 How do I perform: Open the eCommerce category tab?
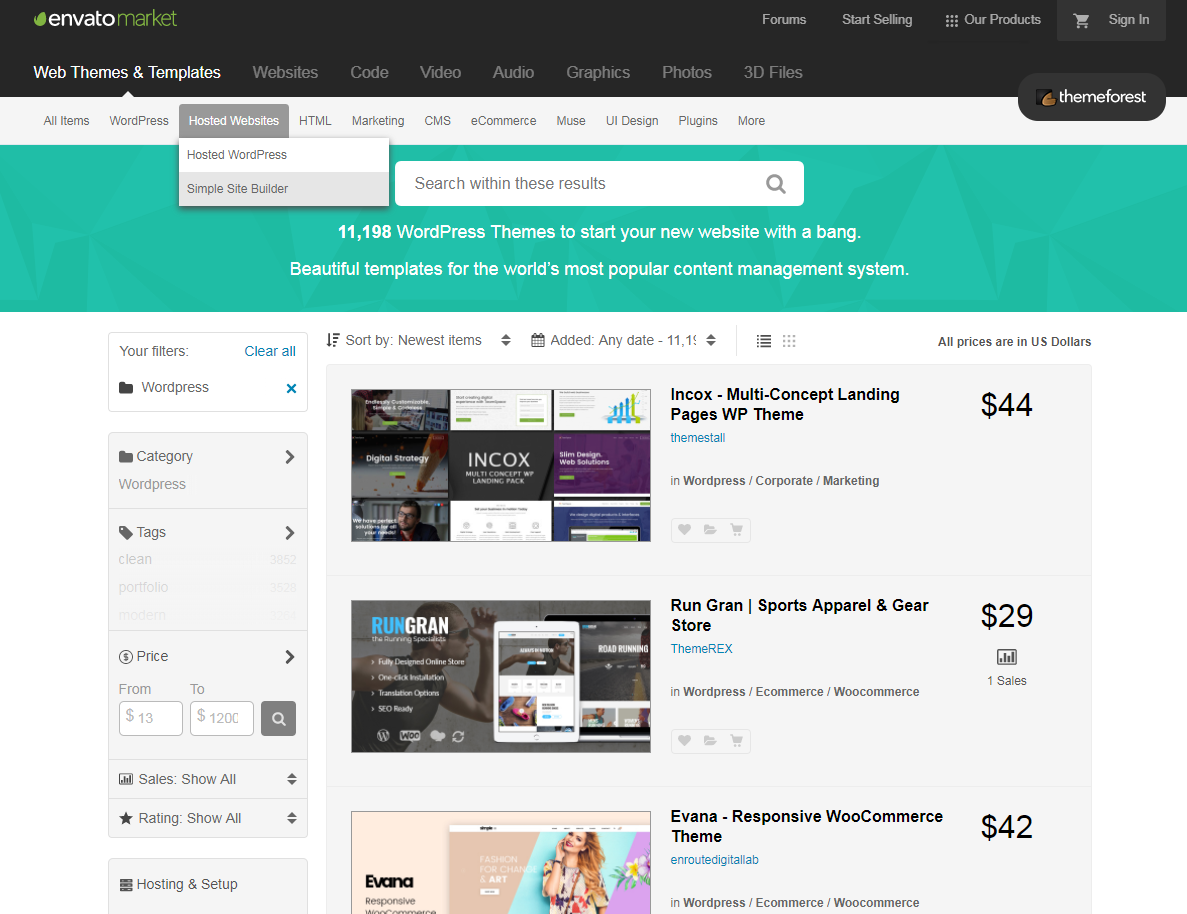pyautogui.click(x=503, y=121)
